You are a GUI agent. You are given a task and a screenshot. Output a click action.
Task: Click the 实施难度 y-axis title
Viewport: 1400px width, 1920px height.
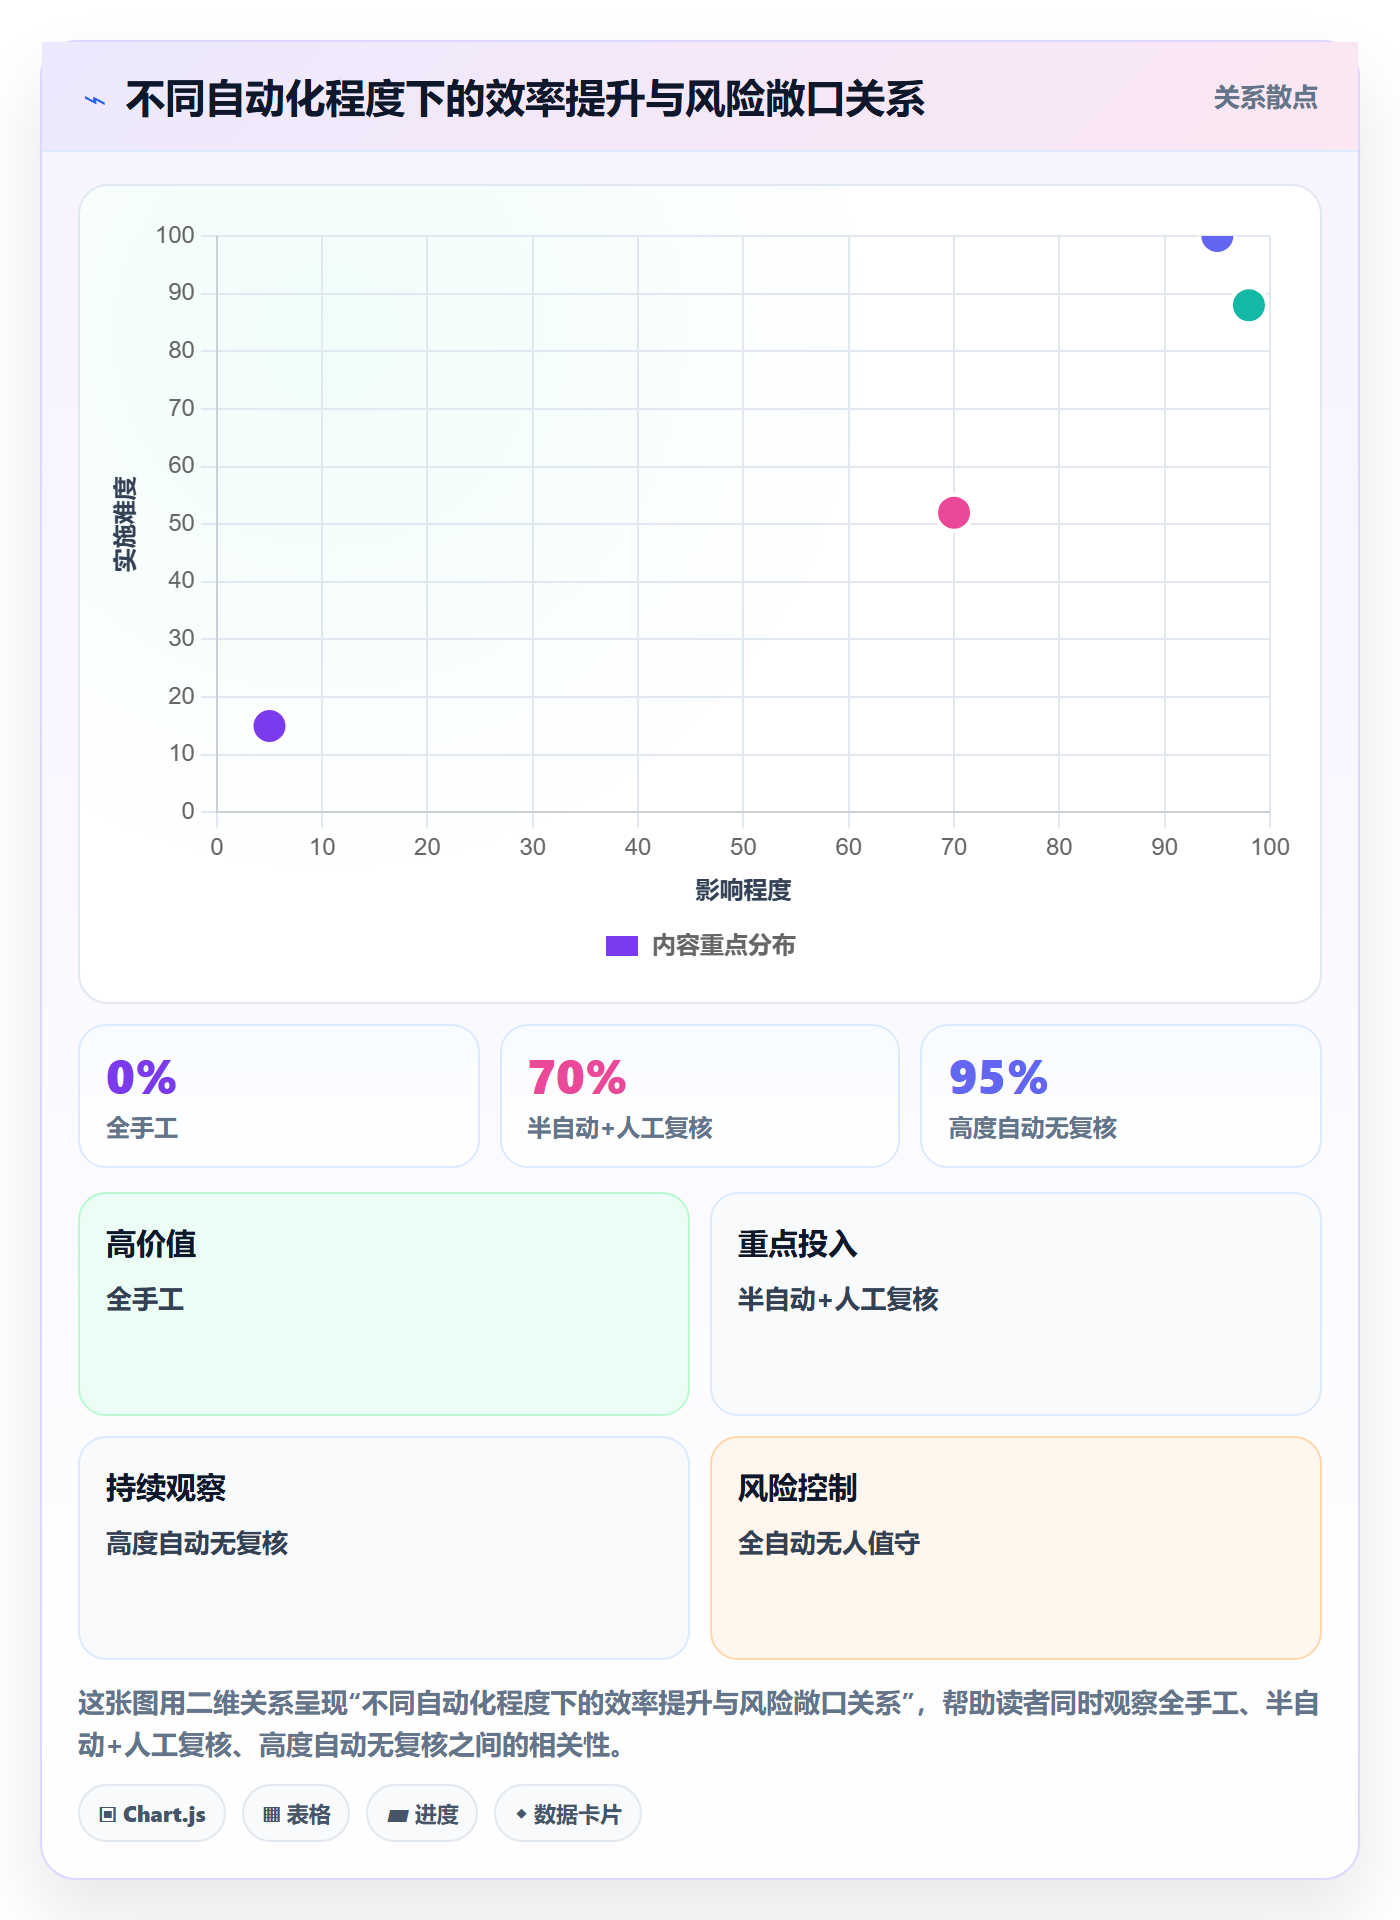[x=125, y=524]
